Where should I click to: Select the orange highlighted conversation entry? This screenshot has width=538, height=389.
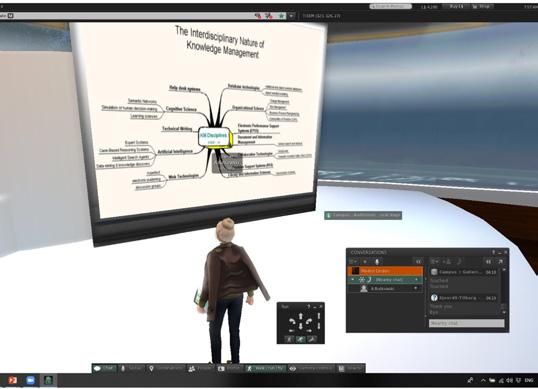click(385, 271)
